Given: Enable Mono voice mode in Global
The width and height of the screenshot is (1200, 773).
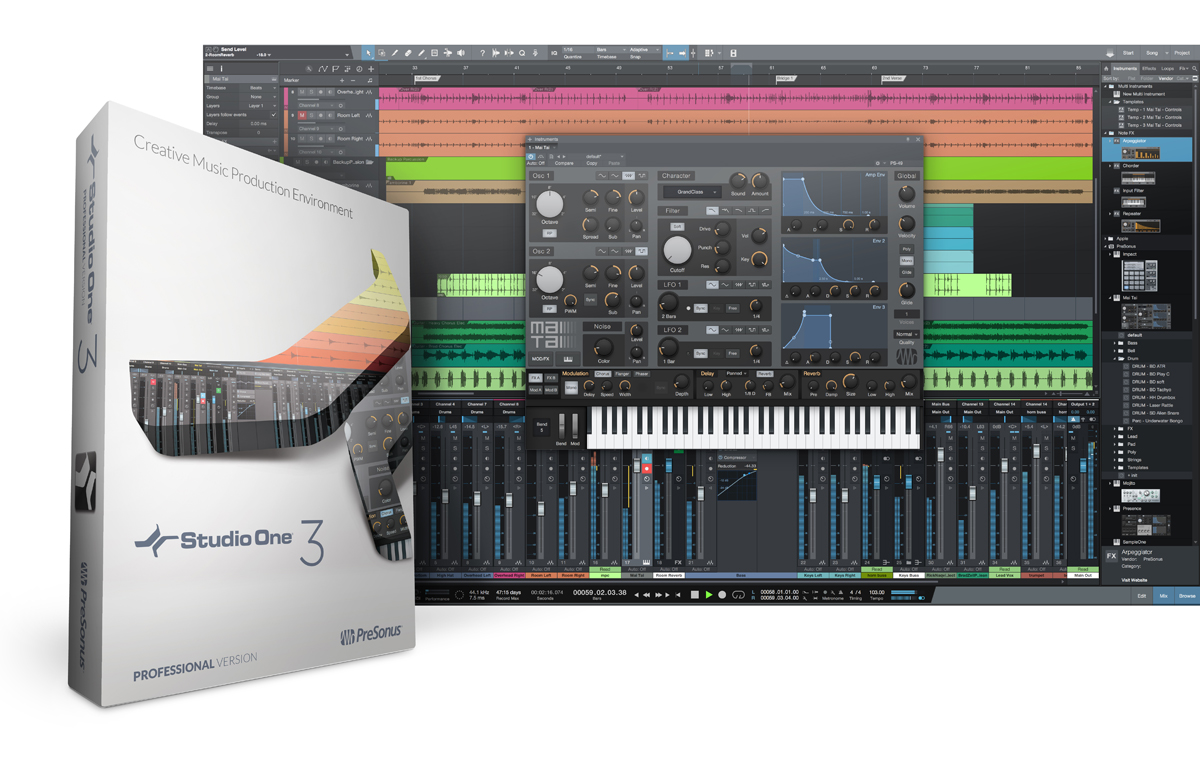Looking at the screenshot, I should pyautogui.click(x=907, y=261).
